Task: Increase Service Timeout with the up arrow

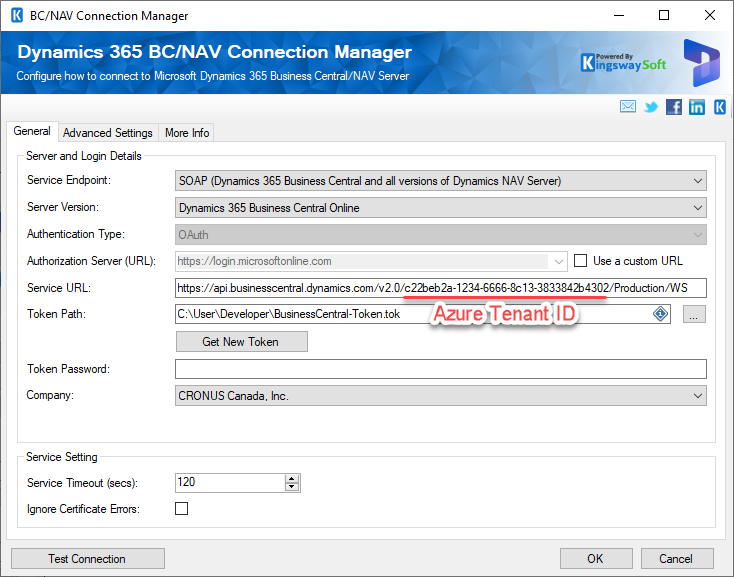Action: click(292, 478)
